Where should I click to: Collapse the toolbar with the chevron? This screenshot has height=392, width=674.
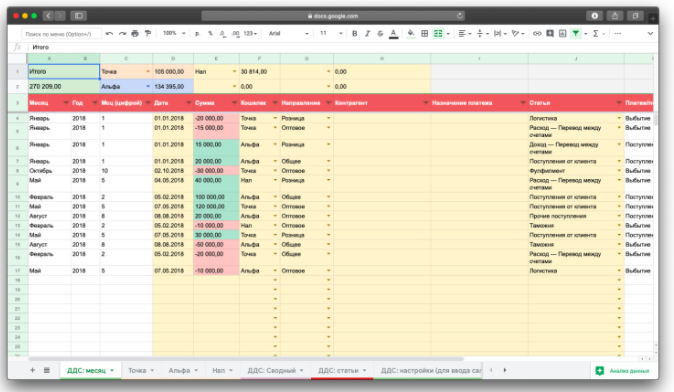click(x=650, y=34)
